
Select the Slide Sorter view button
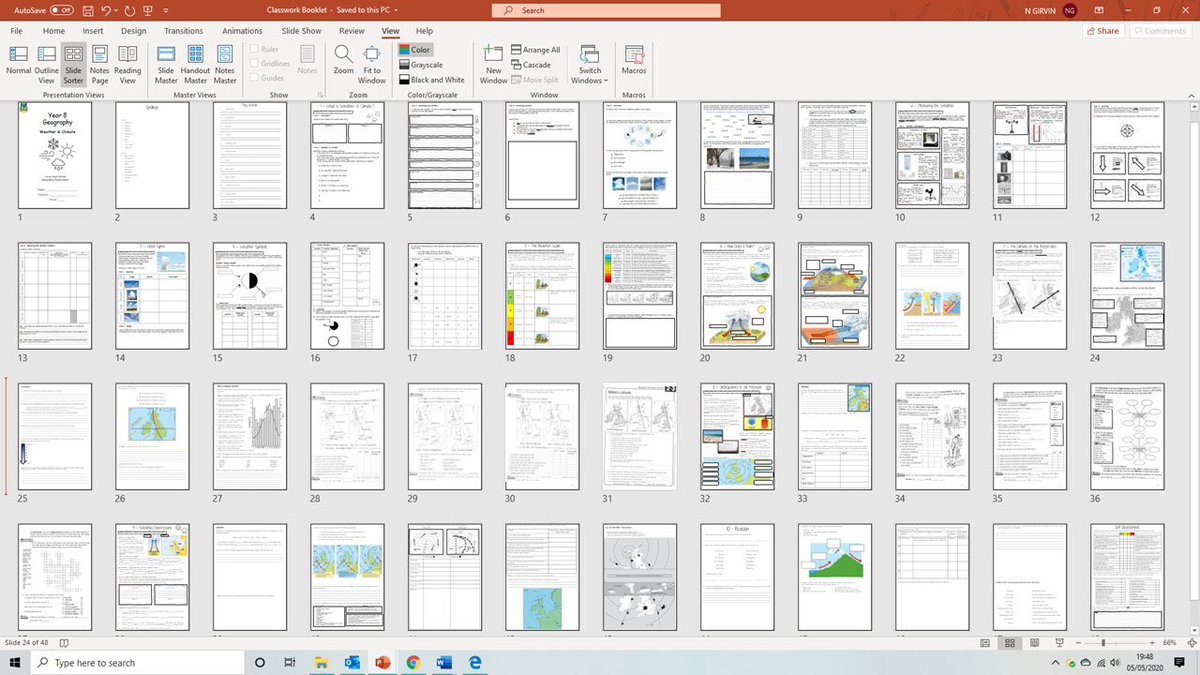73,62
